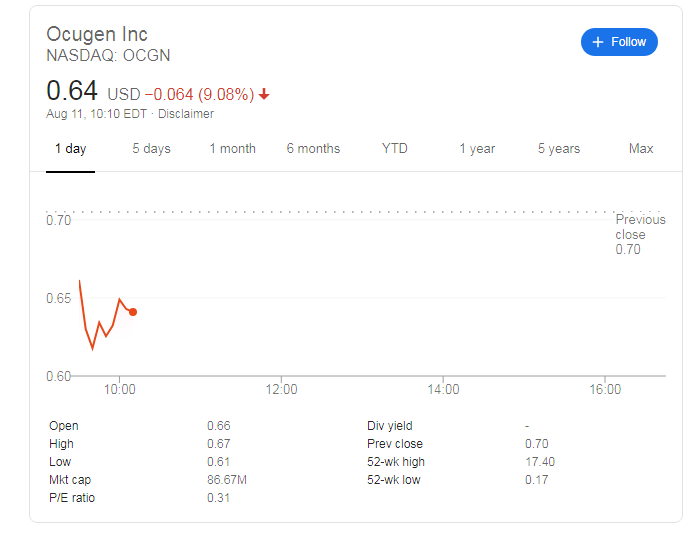Click the red down arrow price indicator
699x533 pixels.
[x=264, y=94]
